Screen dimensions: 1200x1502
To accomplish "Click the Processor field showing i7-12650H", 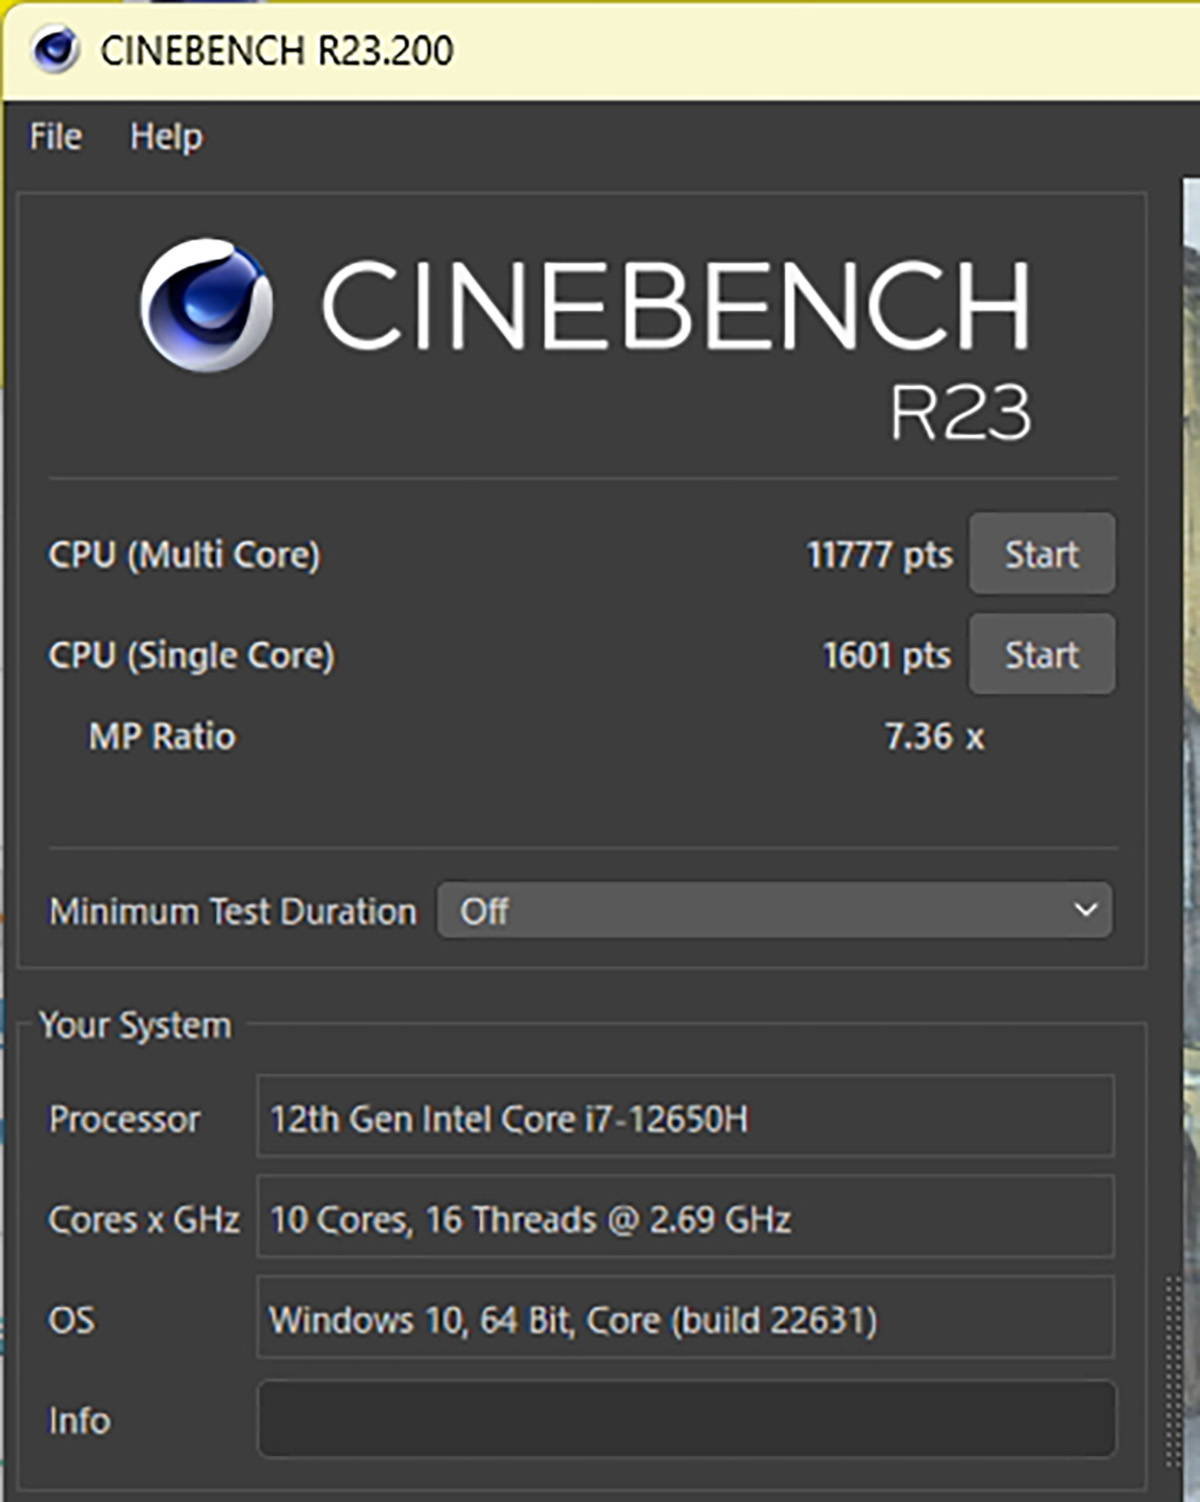I will (x=685, y=1117).
